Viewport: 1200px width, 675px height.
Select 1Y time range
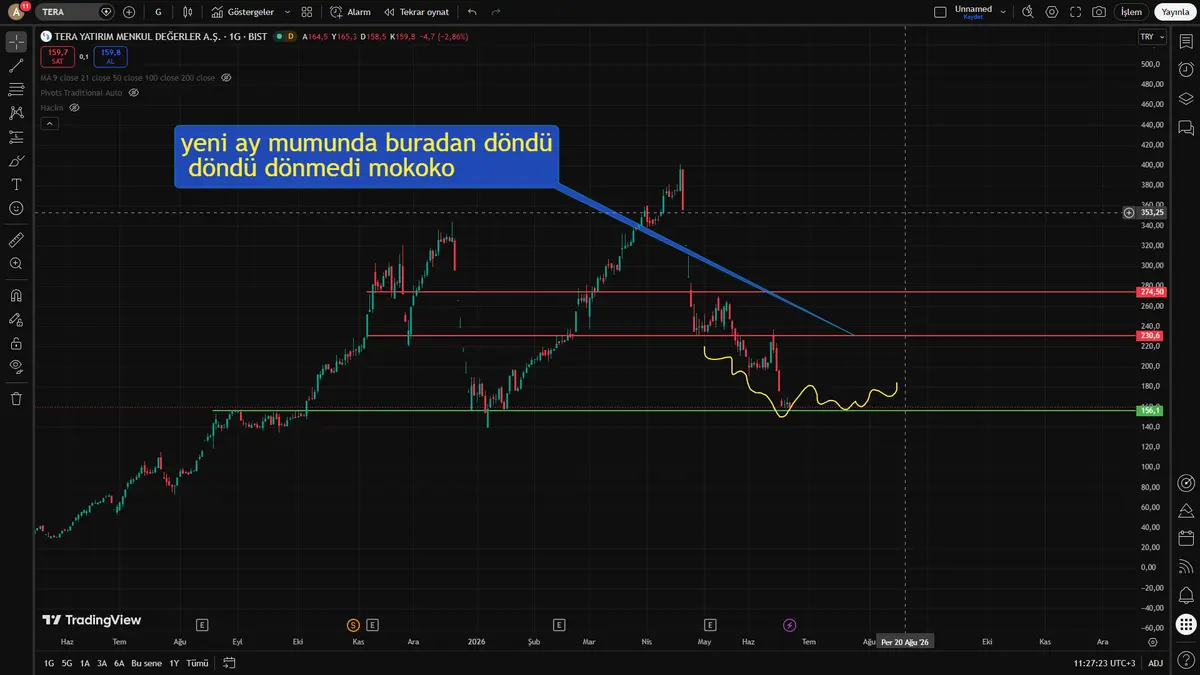(x=174, y=663)
